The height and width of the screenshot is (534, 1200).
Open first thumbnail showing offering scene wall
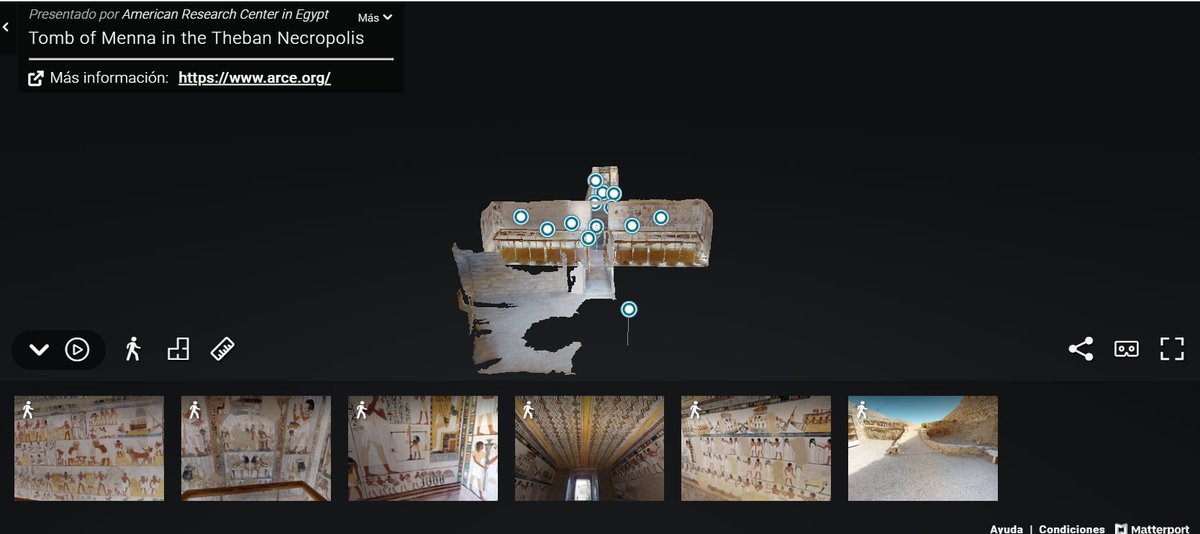pyautogui.click(x=89, y=448)
